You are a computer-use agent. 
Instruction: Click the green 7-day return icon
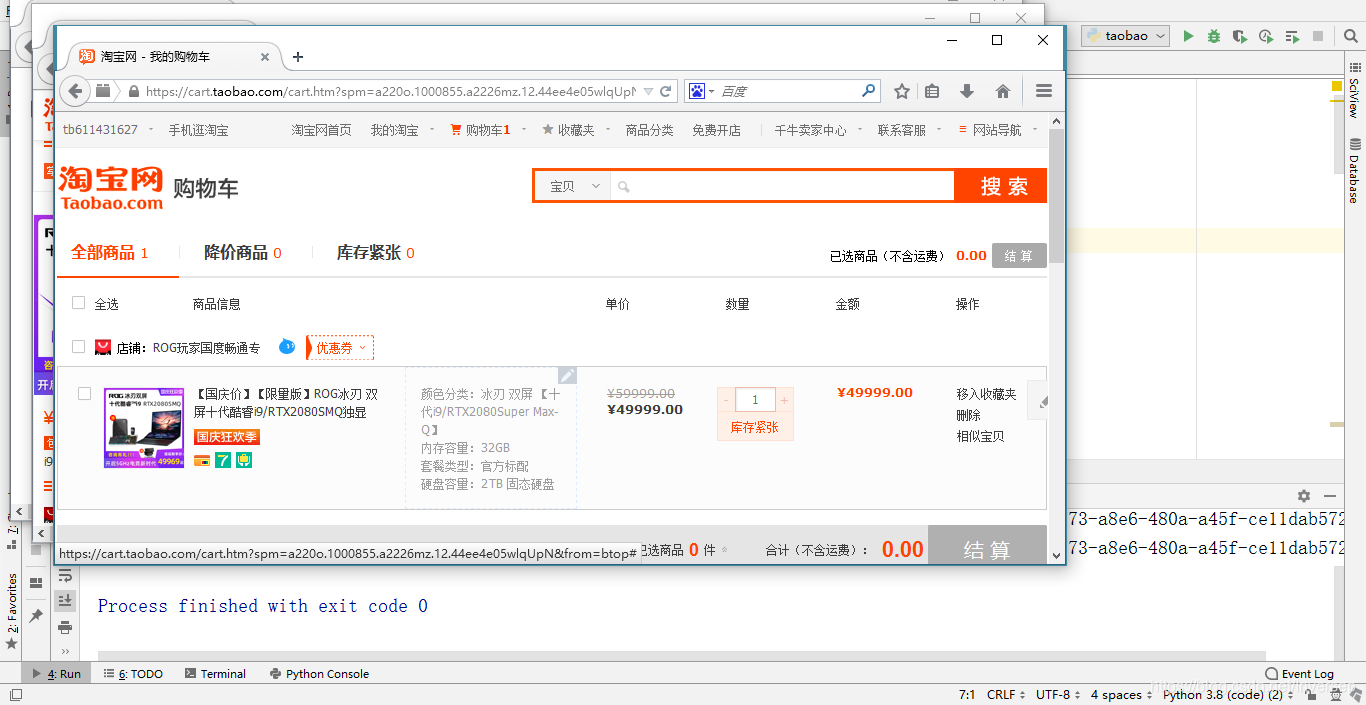[223, 460]
